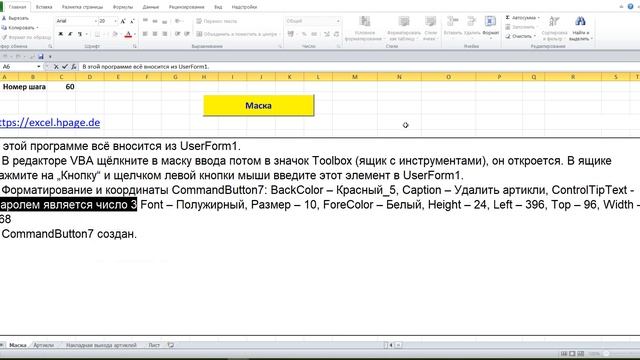Image resolution: width=640 pixels, height=360 pixels.
Task: Open the font size dropdown showing 20
Action: 116,21
